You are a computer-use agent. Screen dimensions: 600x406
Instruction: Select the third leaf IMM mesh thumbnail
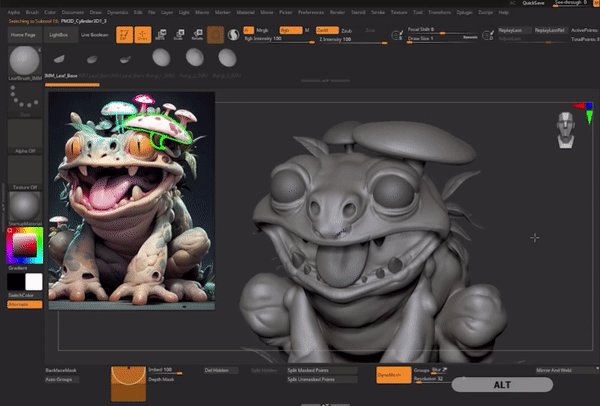[x=125, y=59]
